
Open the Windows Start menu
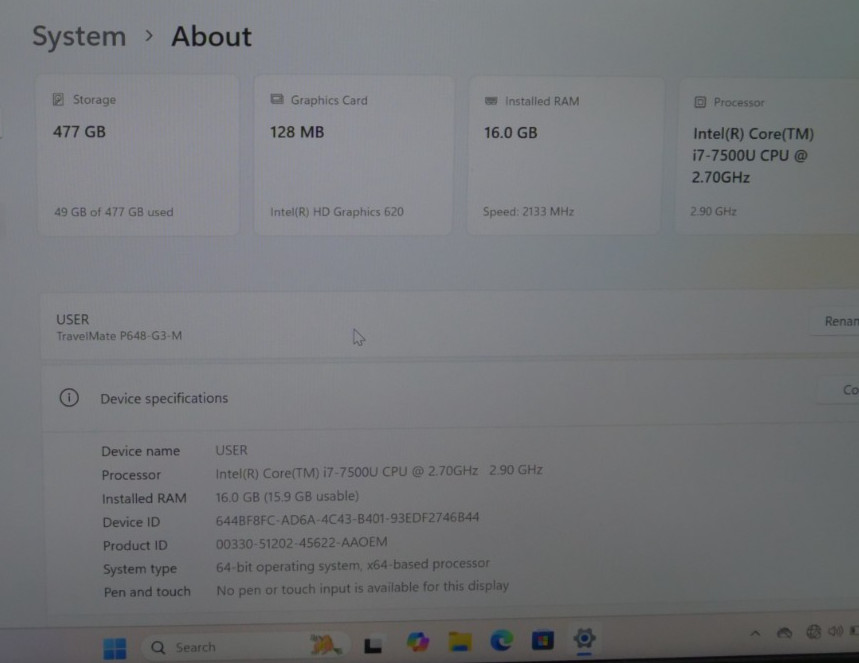[114, 648]
